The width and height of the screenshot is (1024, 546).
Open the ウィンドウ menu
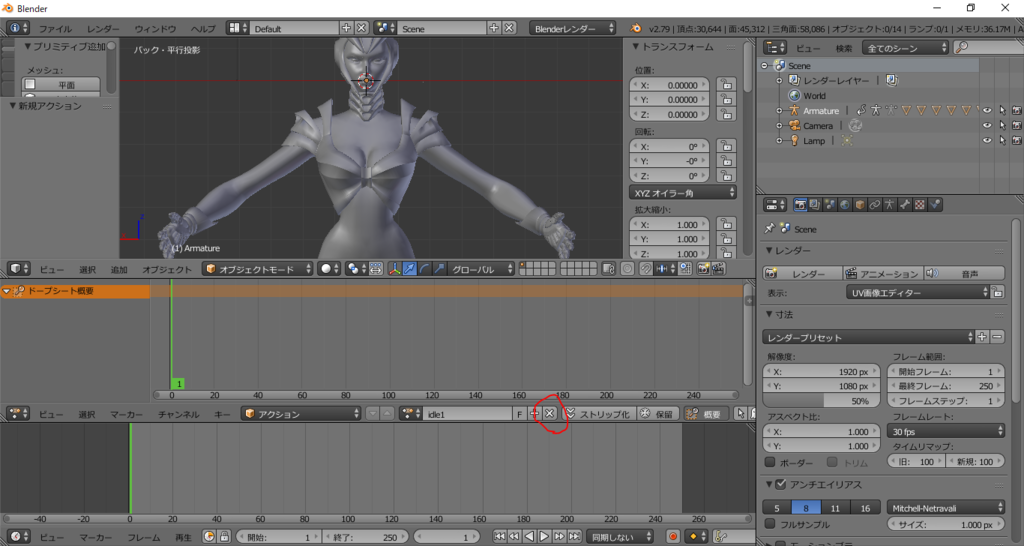pos(155,29)
